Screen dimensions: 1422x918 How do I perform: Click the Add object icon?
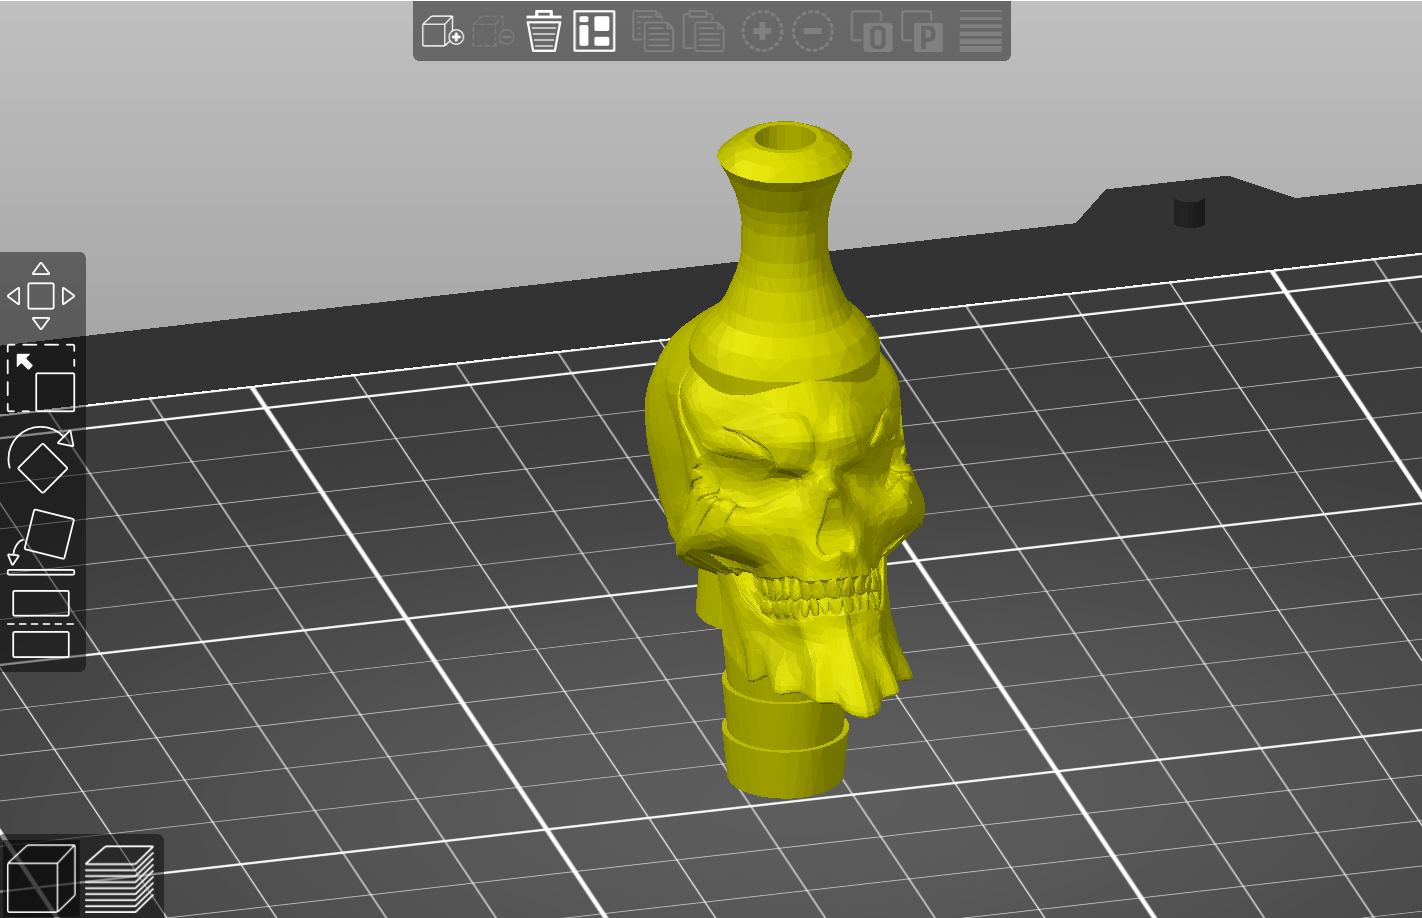pos(442,31)
